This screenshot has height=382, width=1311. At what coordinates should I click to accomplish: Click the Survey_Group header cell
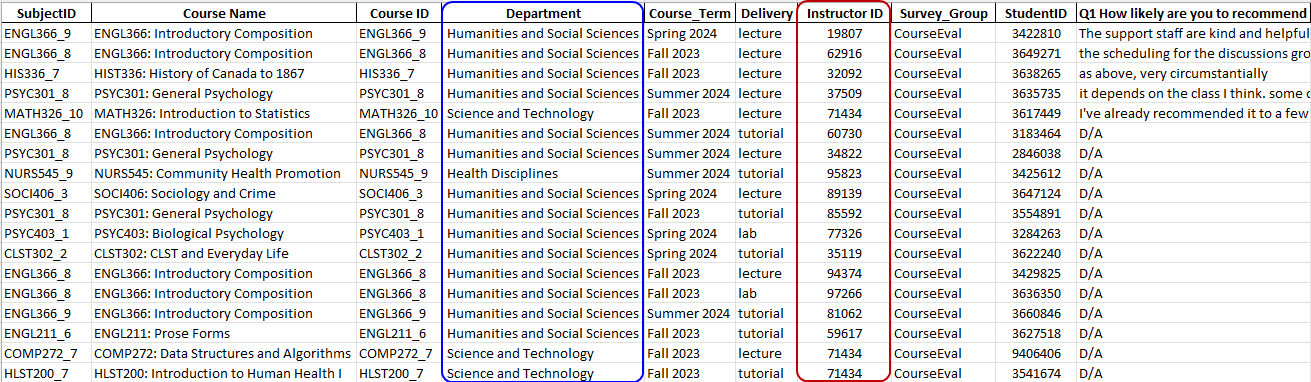click(942, 13)
